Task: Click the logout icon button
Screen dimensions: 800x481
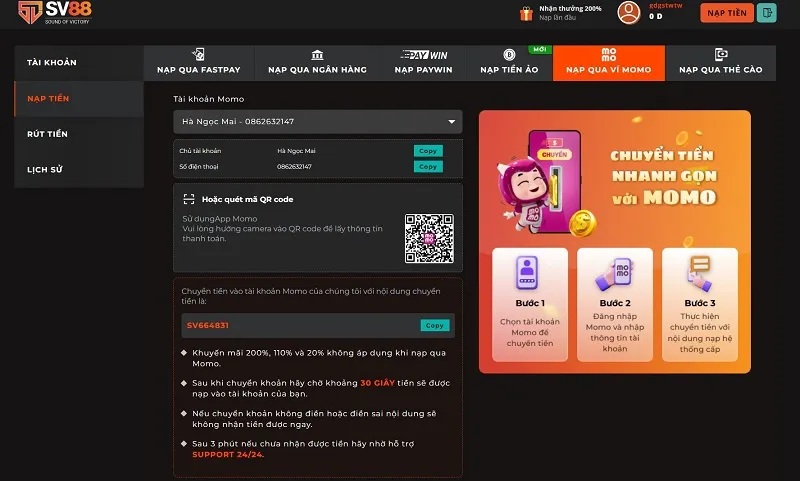Action: [767, 13]
